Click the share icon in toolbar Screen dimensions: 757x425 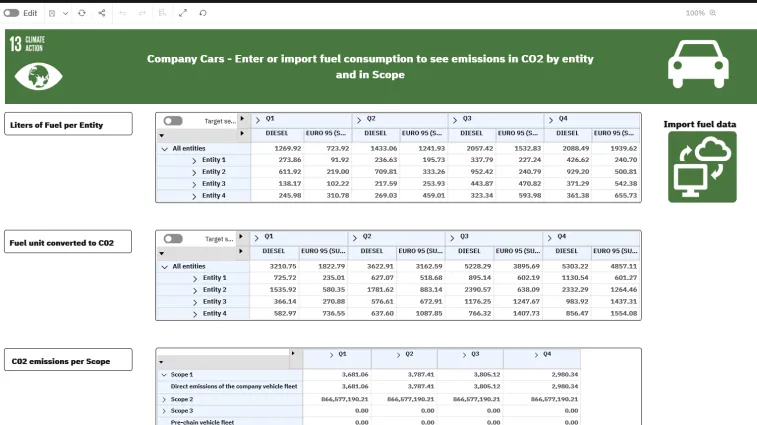(101, 13)
